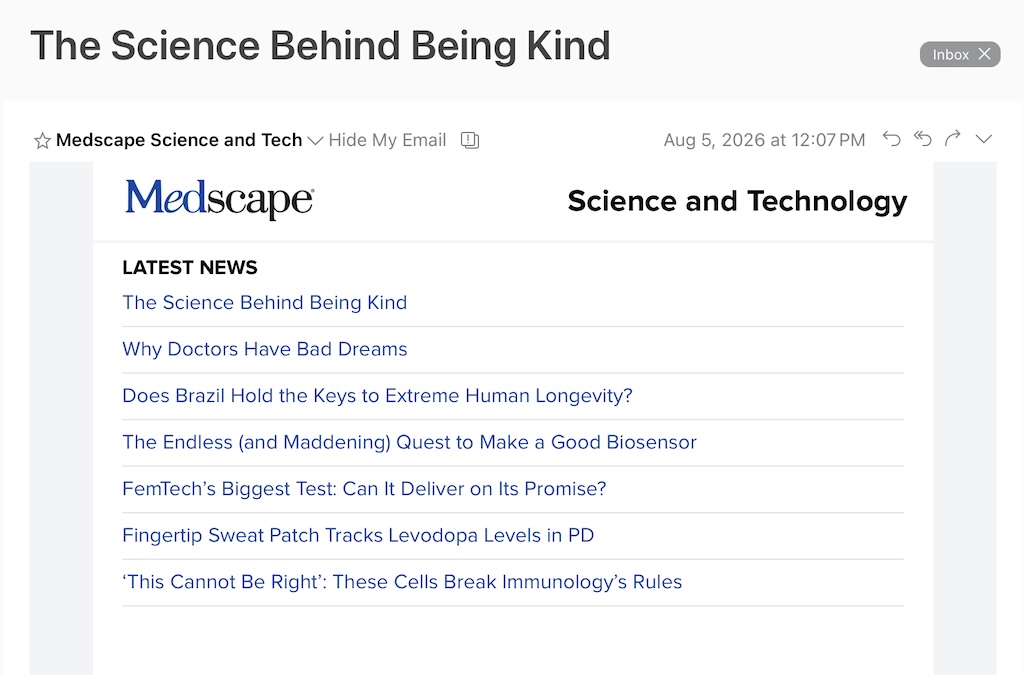This screenshot has height=675, width=1024.
Task: Open the FemTech's Biggest Test link
Action: pos(364,488)
